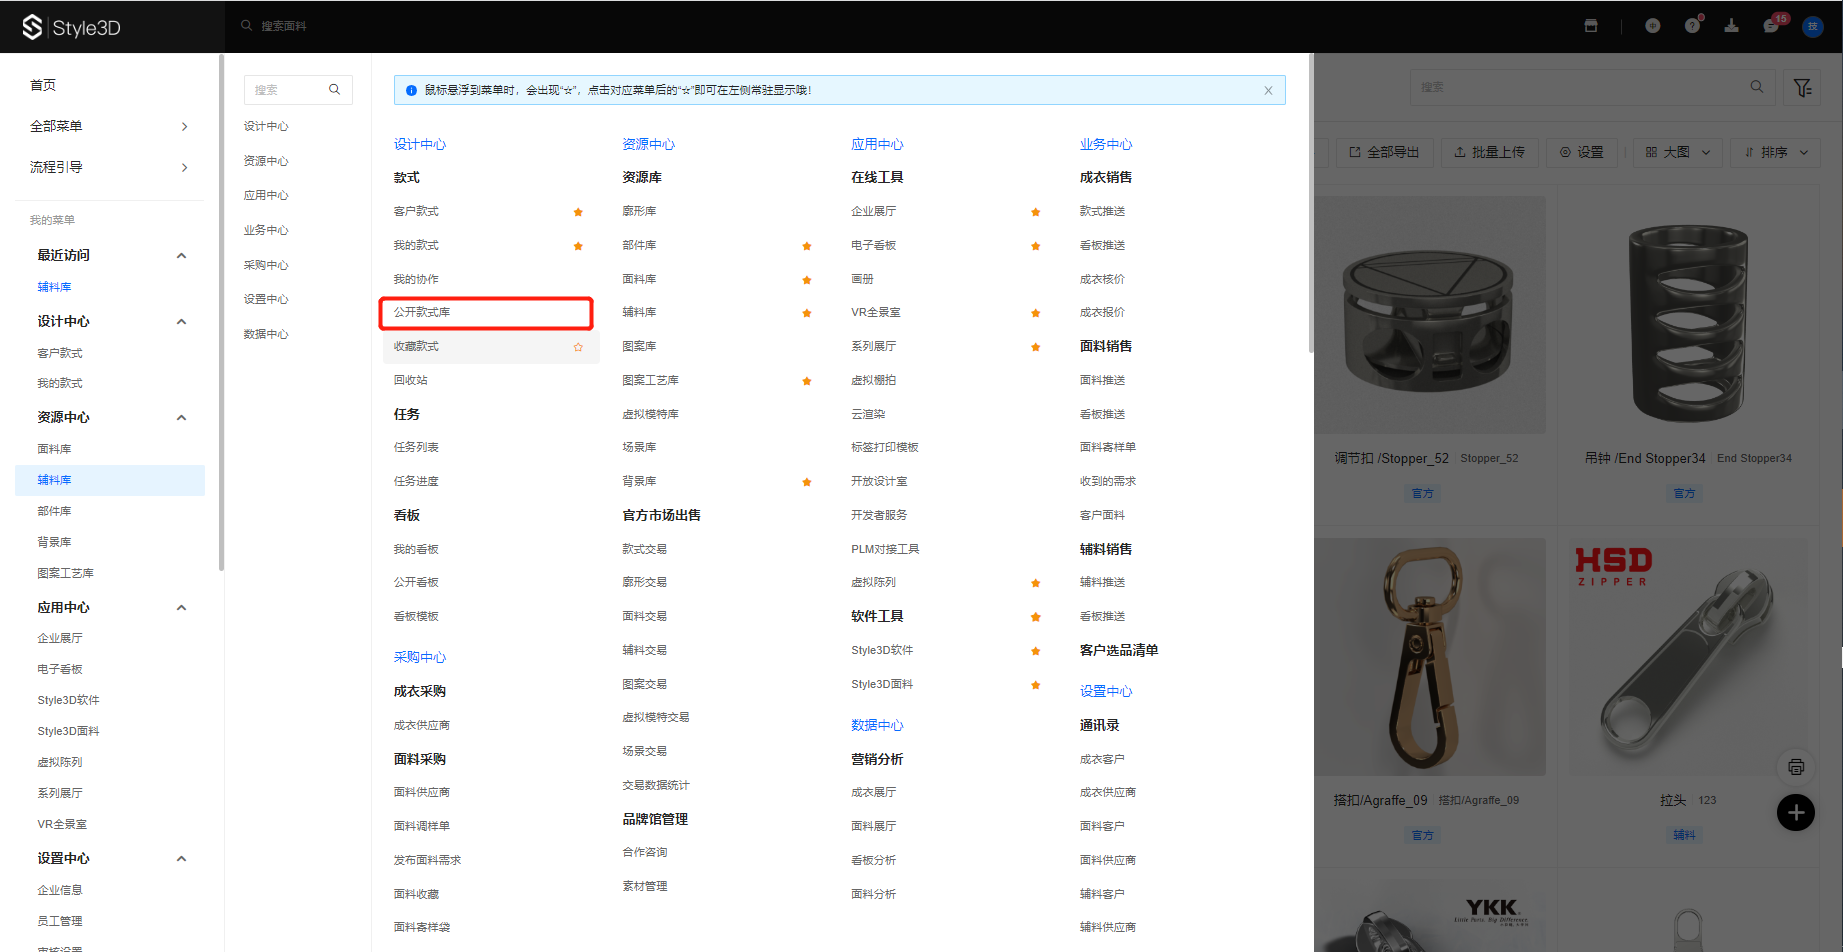
Task: Click the 调节扣 Stopper_52 thumbnail
Action: coord(1429,315)
